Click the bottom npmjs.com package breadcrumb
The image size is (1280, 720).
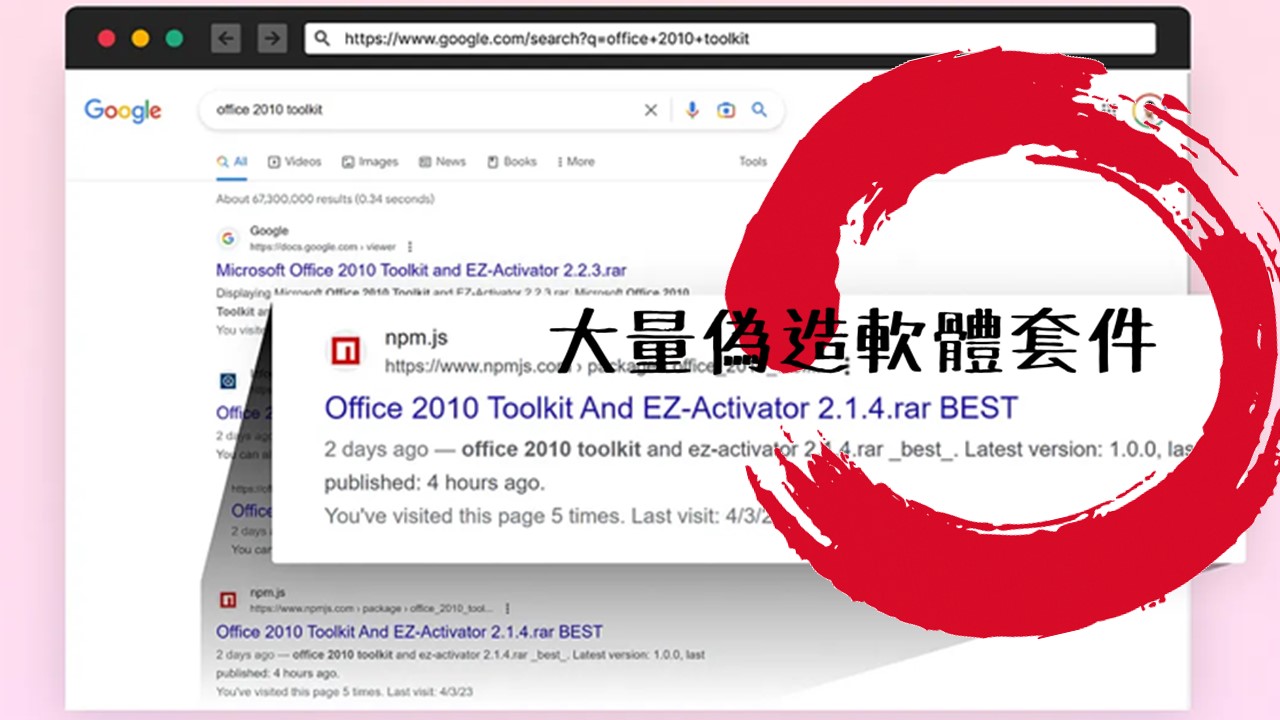[x=371, y=607]
